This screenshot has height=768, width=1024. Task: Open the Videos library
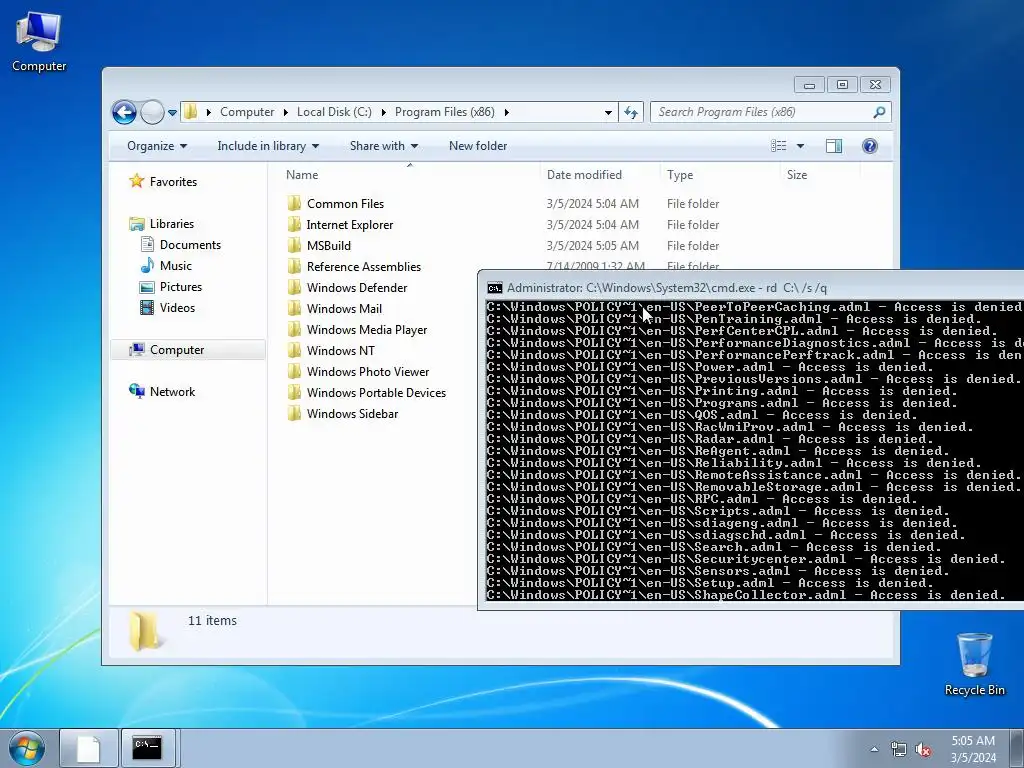click(177, 308)
